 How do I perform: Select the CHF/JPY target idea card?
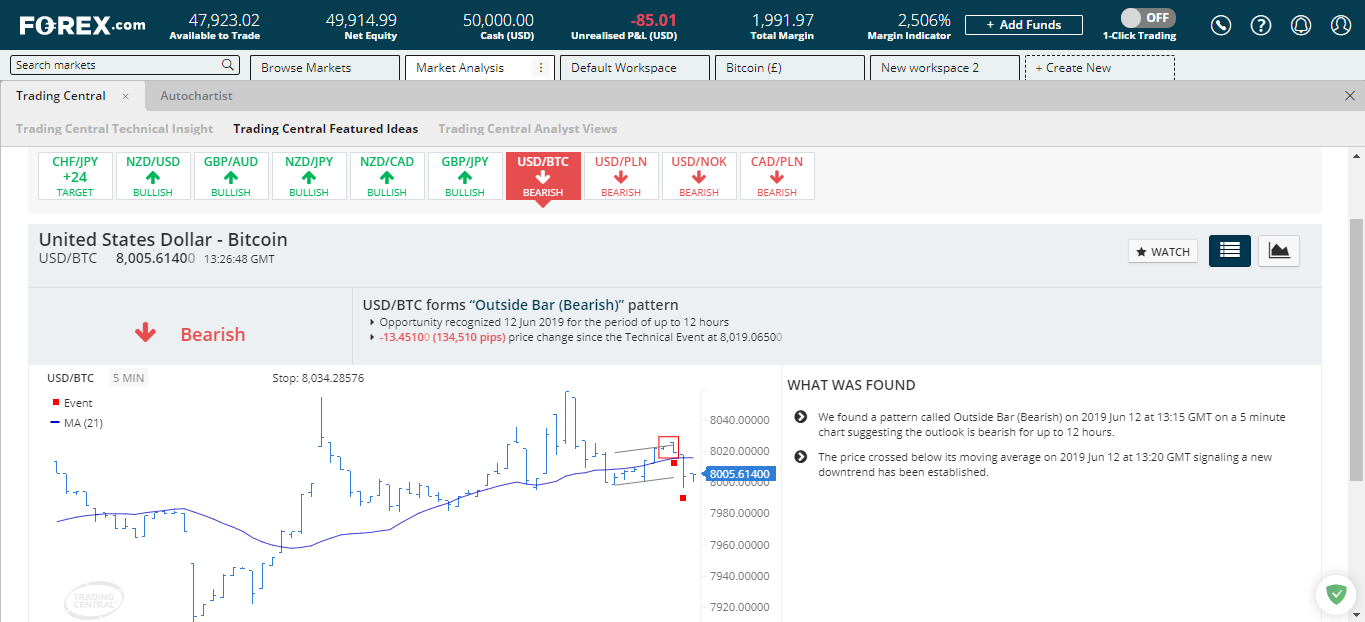point(75,176)
